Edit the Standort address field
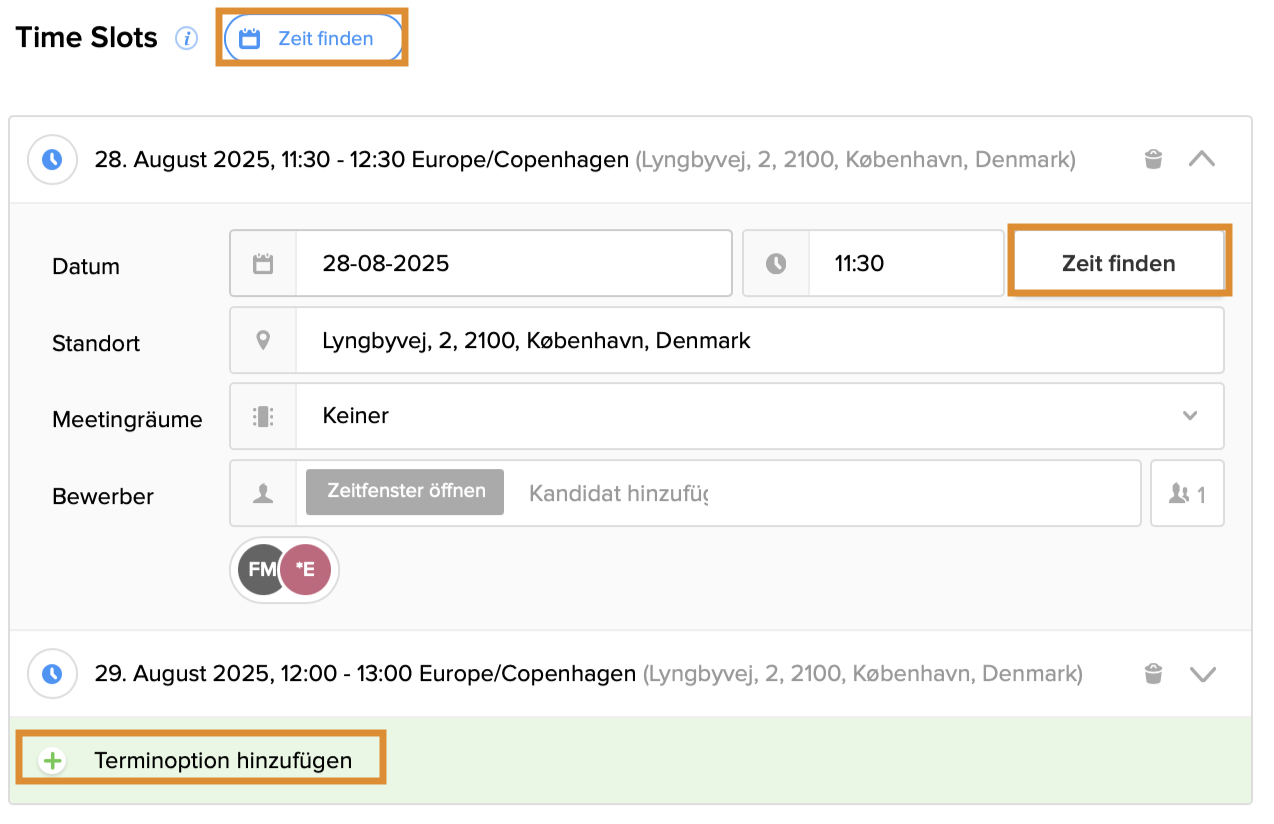Screen dimensions: 1274x824 click(758, 341)
